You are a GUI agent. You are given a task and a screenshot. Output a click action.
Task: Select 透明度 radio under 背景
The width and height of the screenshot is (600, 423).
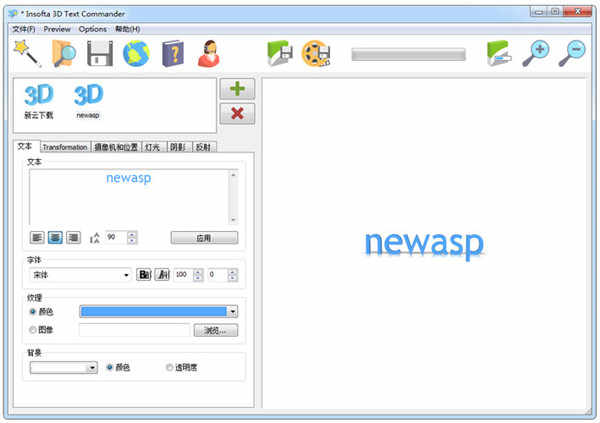point(170,367)
